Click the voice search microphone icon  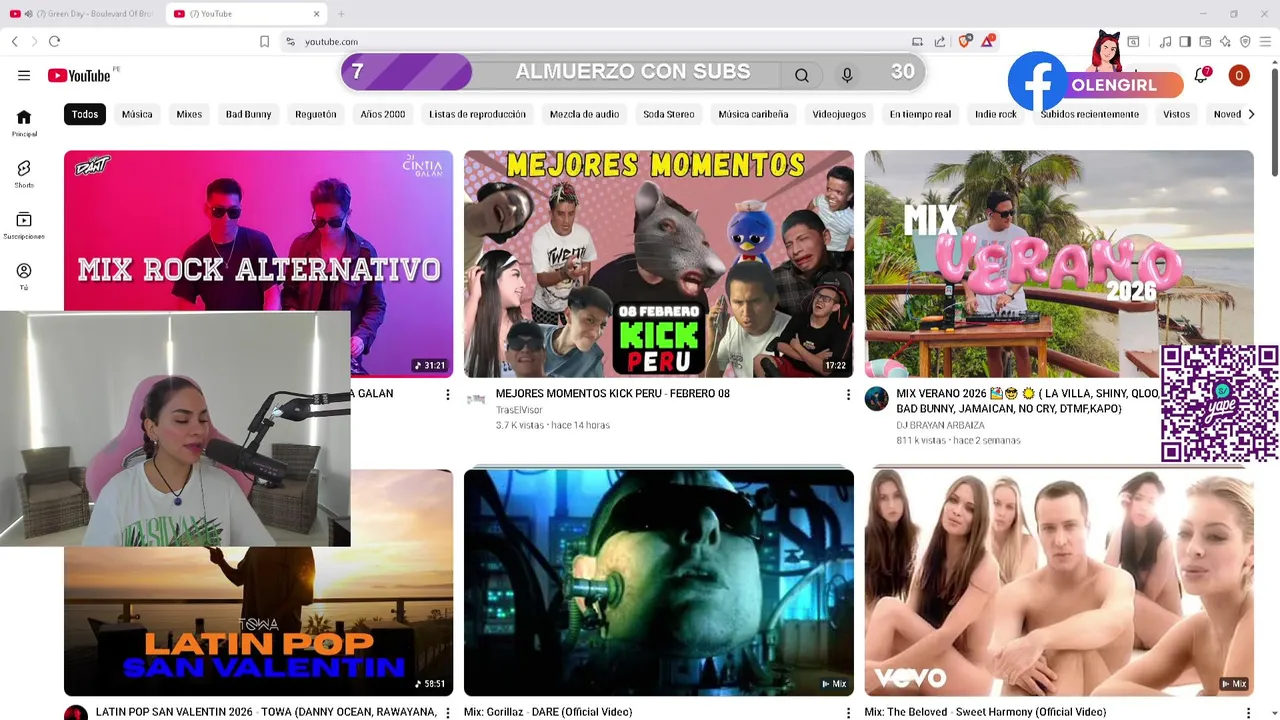(847, 75)
